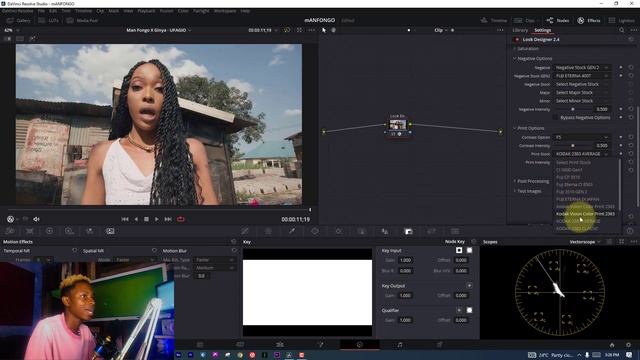Open the Workspace menu
Image resolution: width=640 pixels, height=360 pixels.
(225, 11)
